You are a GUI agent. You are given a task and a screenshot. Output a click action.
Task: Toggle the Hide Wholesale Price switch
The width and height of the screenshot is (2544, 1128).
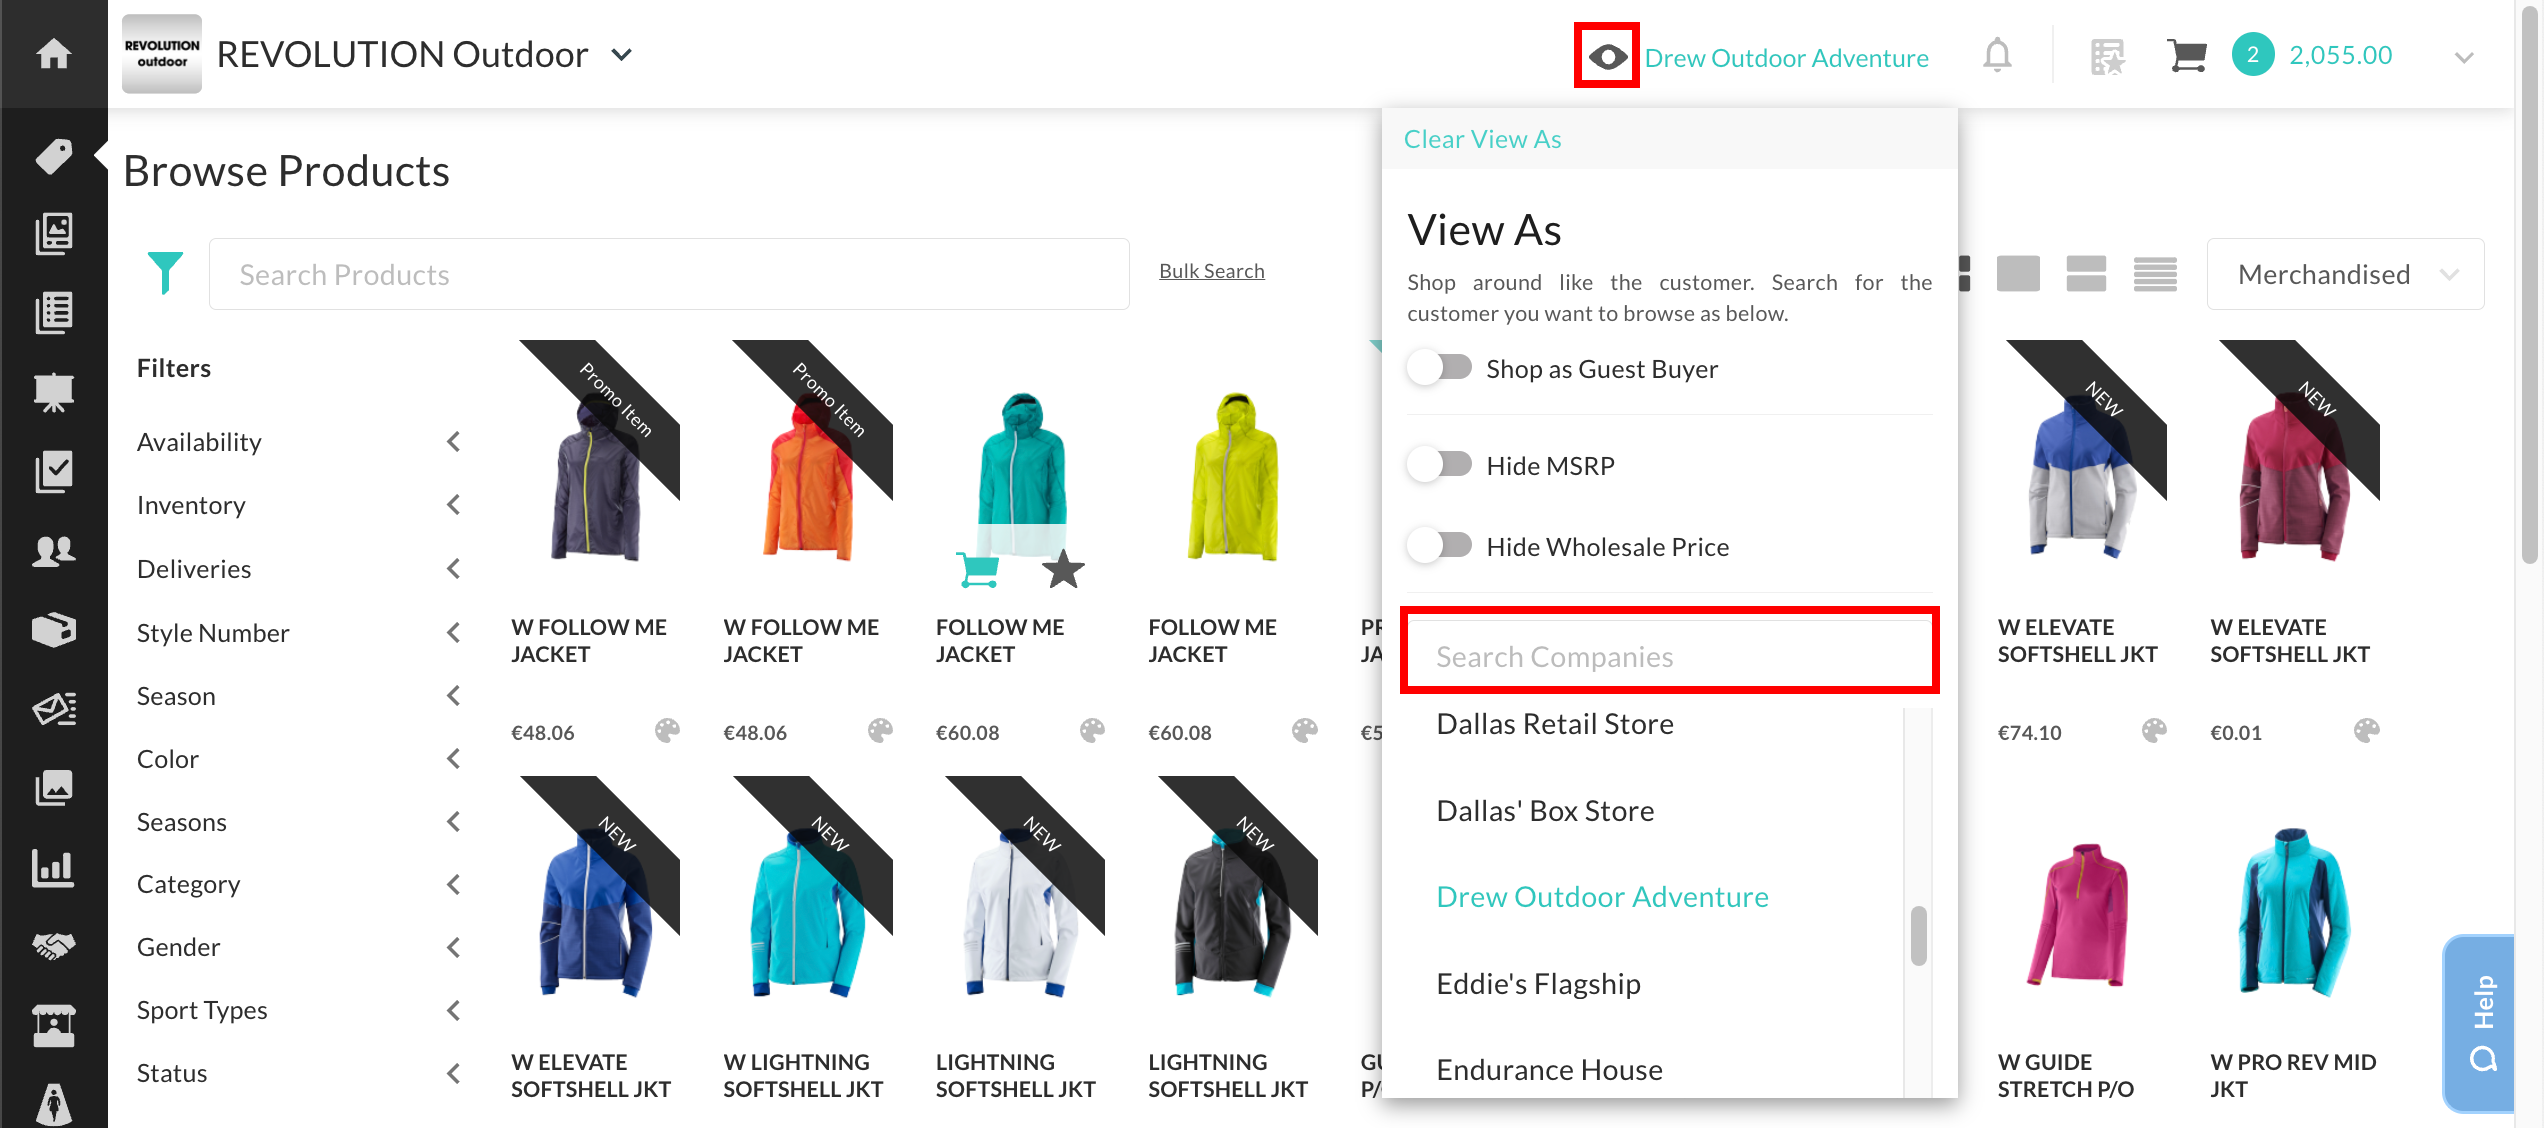click(1440, 546)
